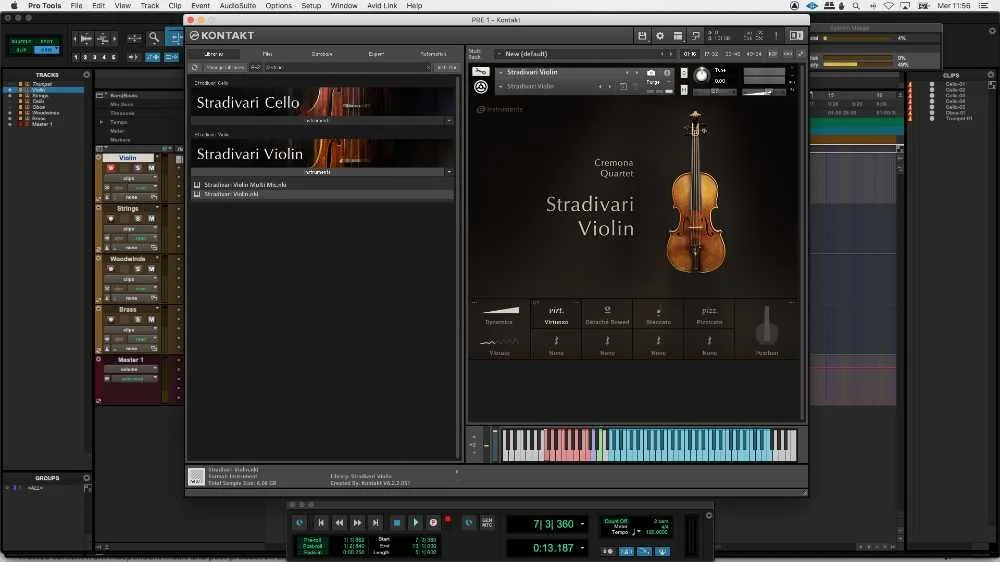Viewport: 1000px width, 562px height.
Task: Open Violin track view selector dropdown
Action: coord(130,179)
